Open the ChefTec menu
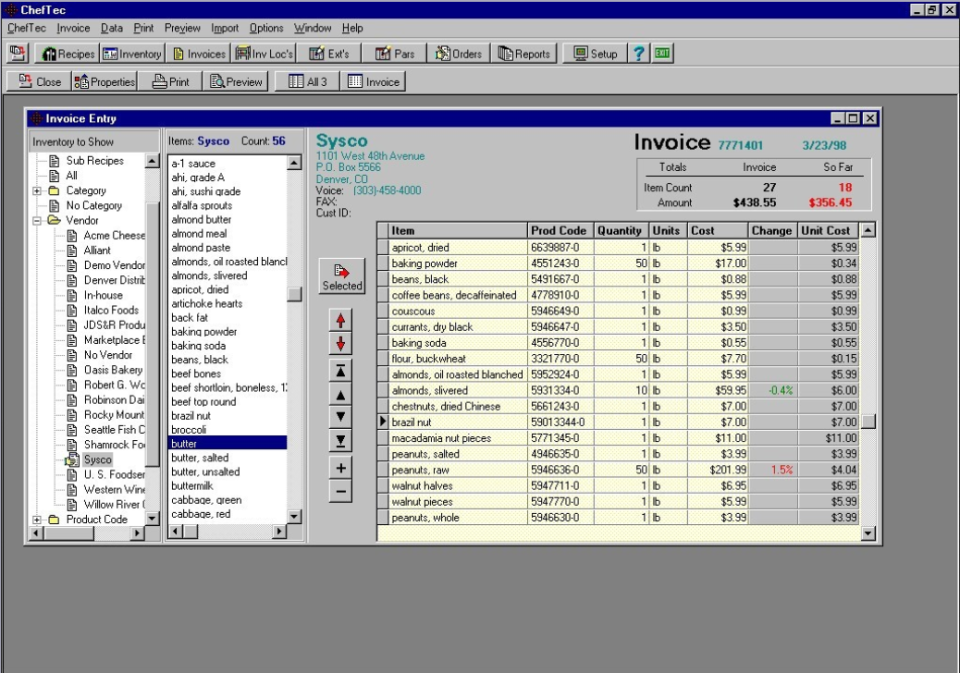This screenshot has height=673, width=960. click(26, 28)
